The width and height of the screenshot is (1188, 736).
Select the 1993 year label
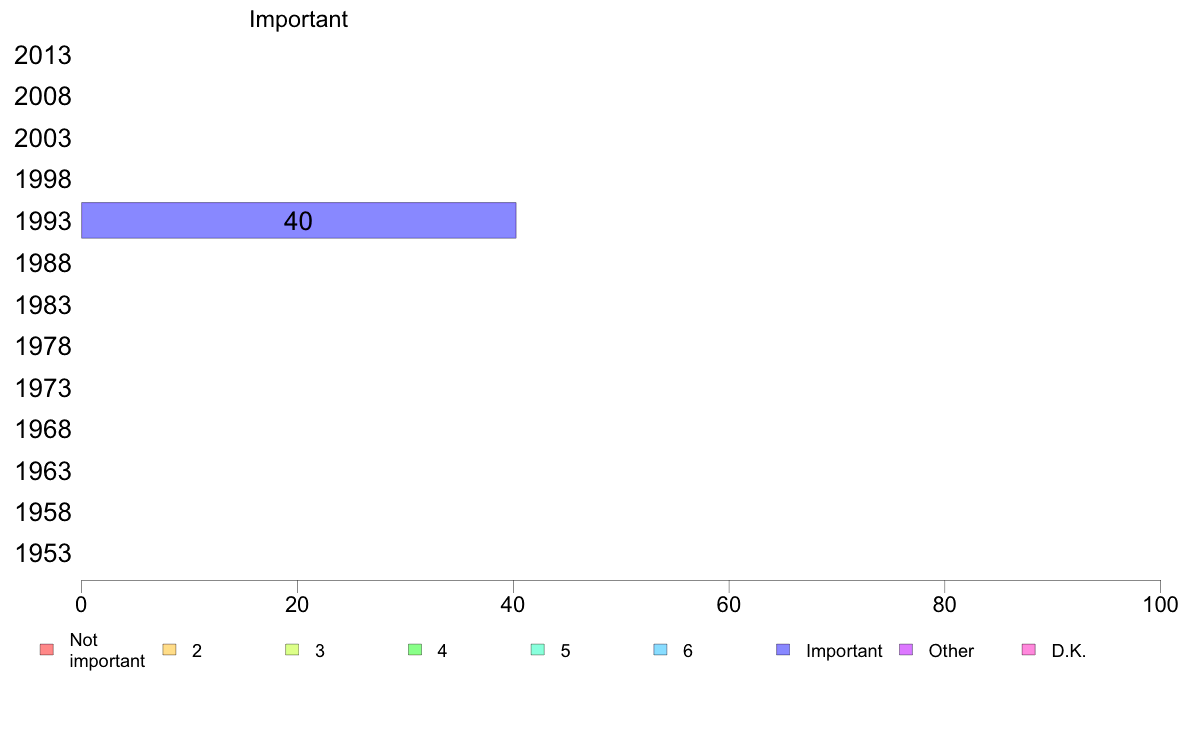click(x=43, y=221)
